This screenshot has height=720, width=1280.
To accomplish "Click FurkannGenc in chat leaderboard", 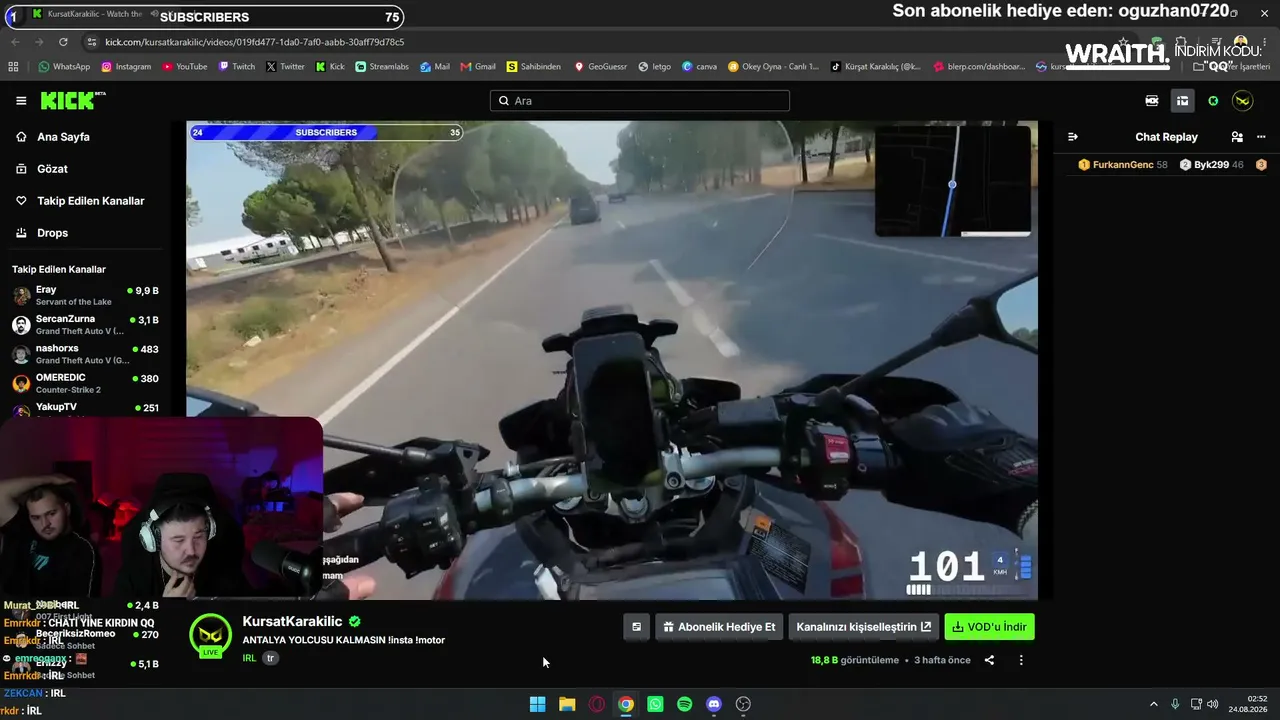I will point(1123,165).
